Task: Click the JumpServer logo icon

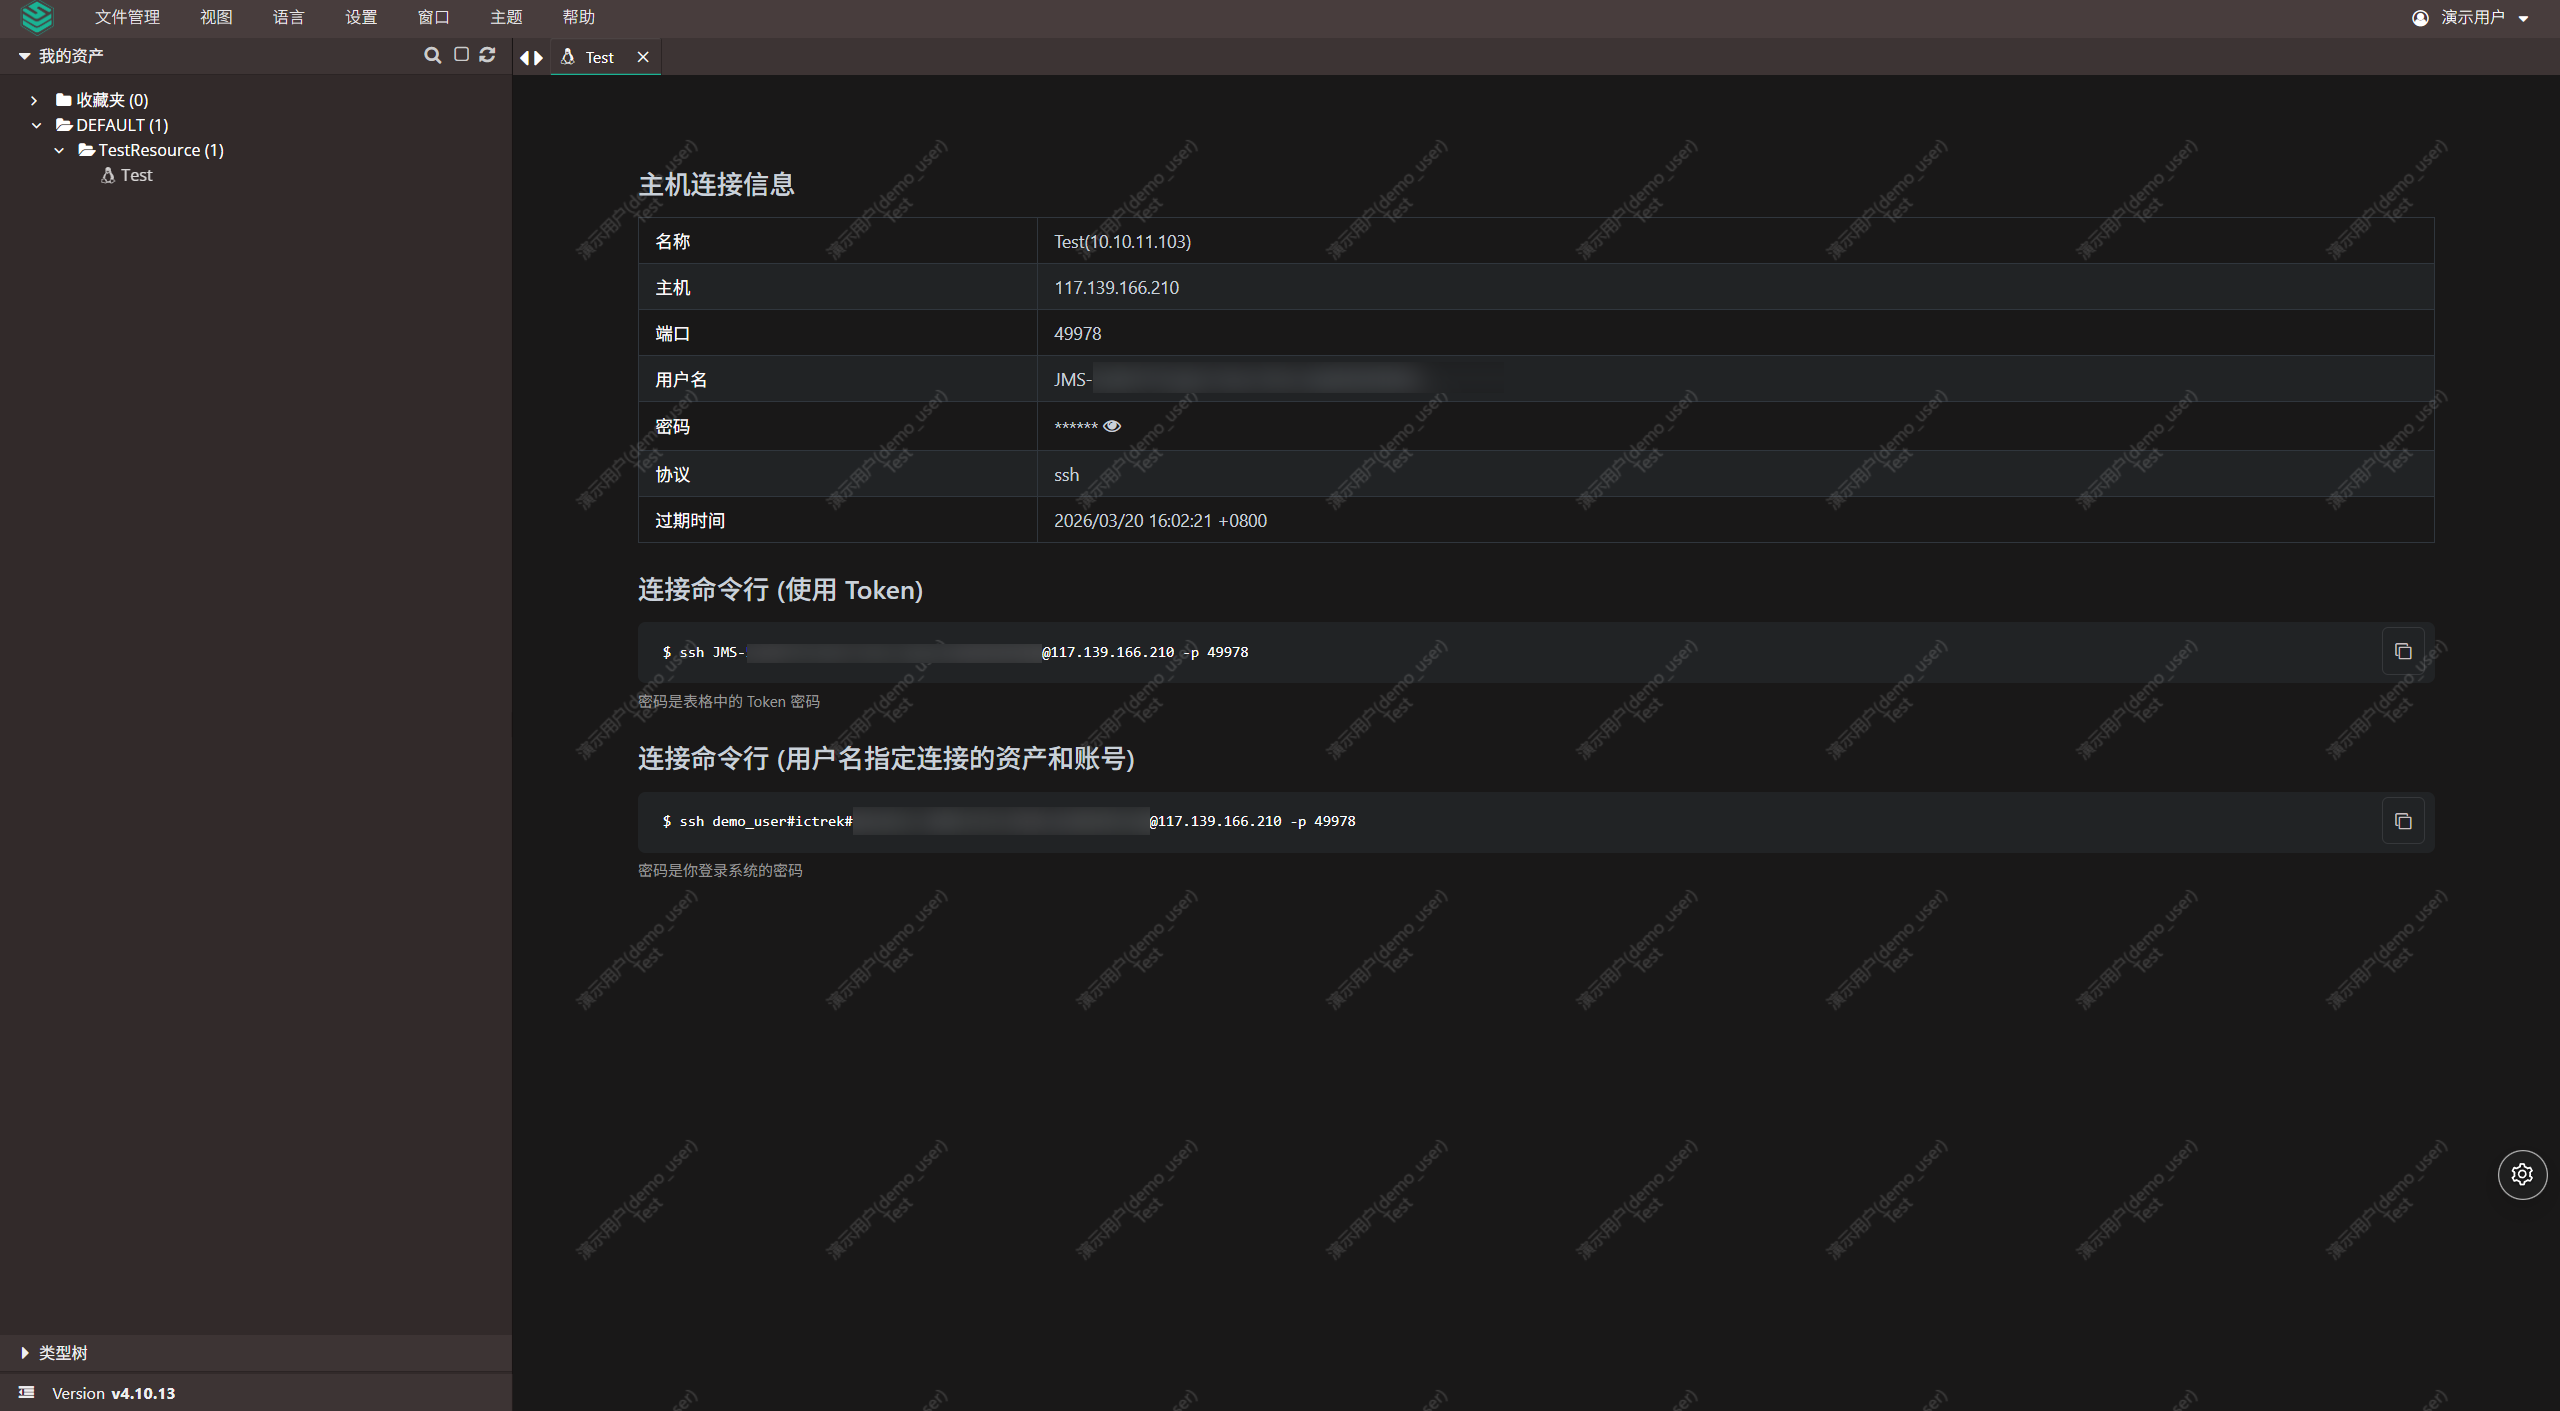Action: pyautogui.click(x=37, y=17)
